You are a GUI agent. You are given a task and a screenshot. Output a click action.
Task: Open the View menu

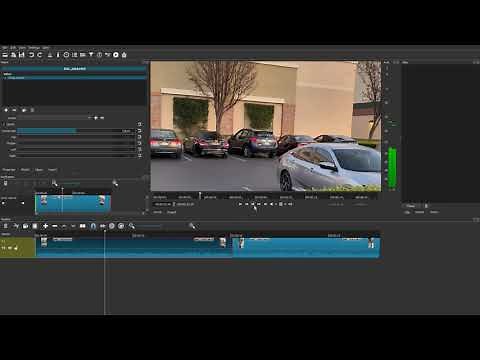22,48
